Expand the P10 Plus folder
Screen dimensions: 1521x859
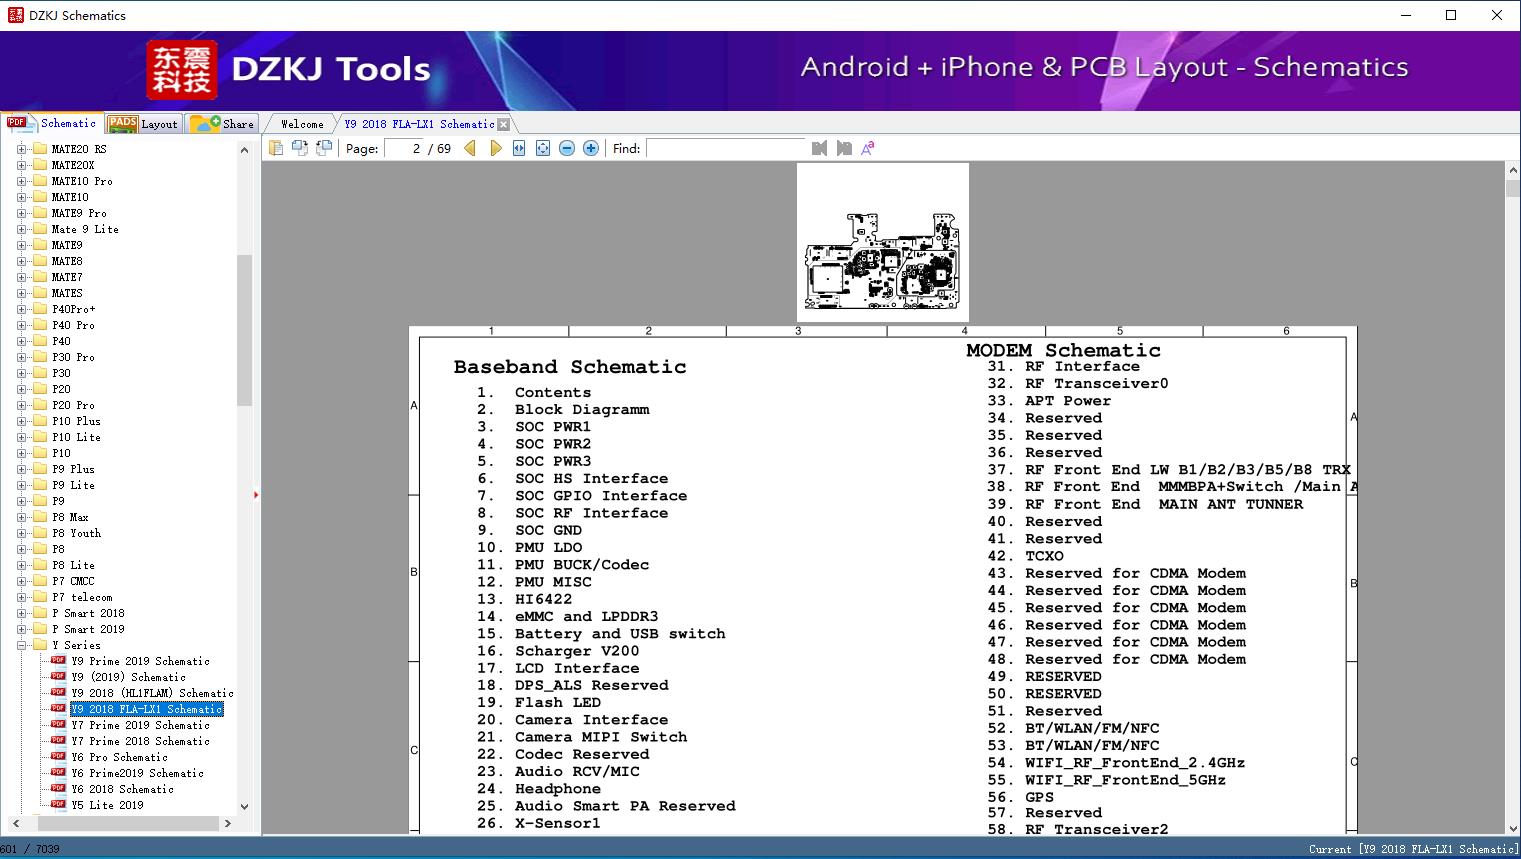(21, 421)
